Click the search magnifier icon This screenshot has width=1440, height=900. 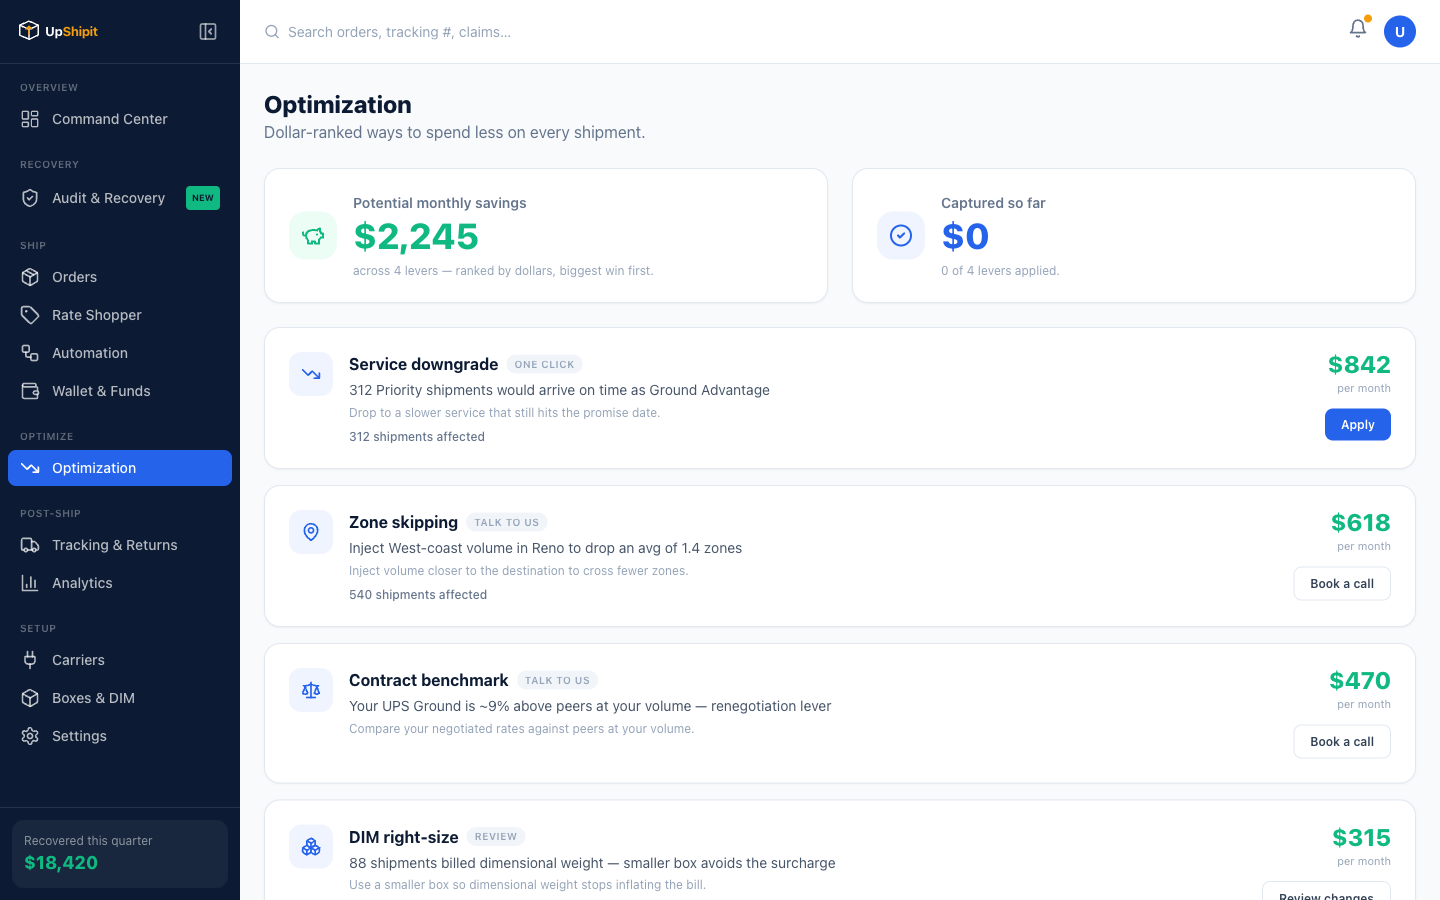(x=272, y=32)
